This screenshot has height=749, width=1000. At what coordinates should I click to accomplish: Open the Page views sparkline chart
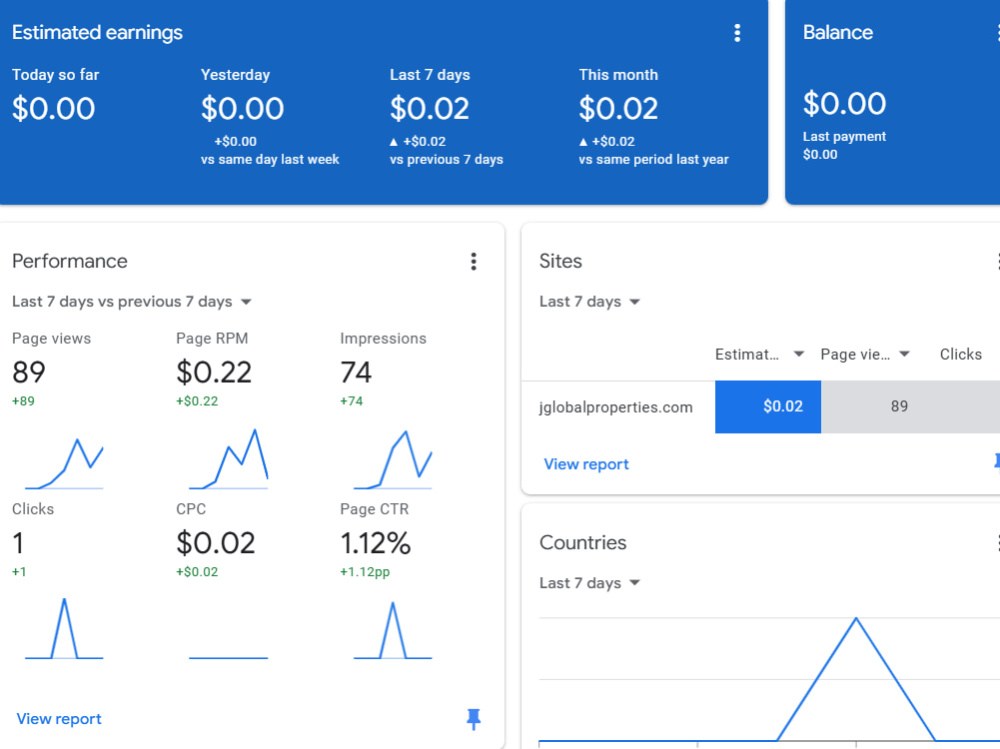tap(64, 463)
